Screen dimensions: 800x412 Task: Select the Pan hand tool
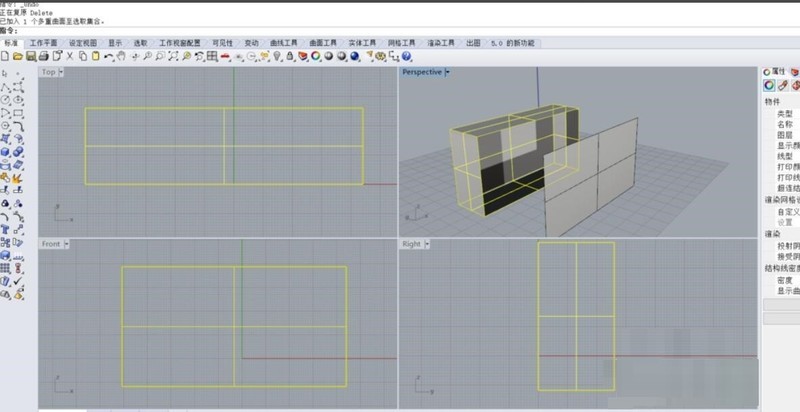(121, 56)
